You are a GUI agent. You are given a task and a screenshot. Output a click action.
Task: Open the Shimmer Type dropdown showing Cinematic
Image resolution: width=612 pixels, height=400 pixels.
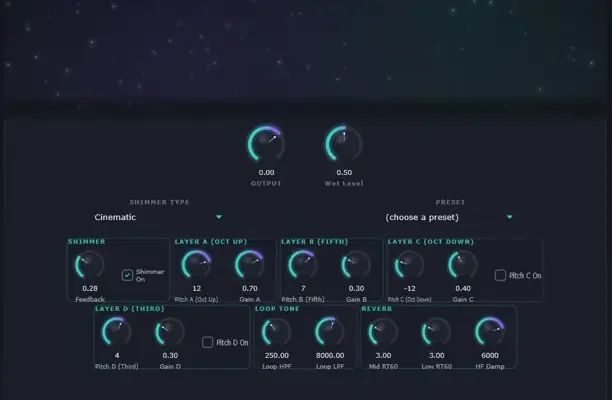pyautogui.click(x=158, y=217)
